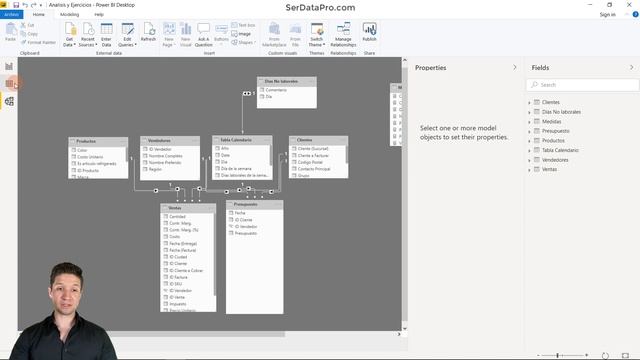Publish the report
The width and height of the screenshot is (640, 360).
click(369, 32)
